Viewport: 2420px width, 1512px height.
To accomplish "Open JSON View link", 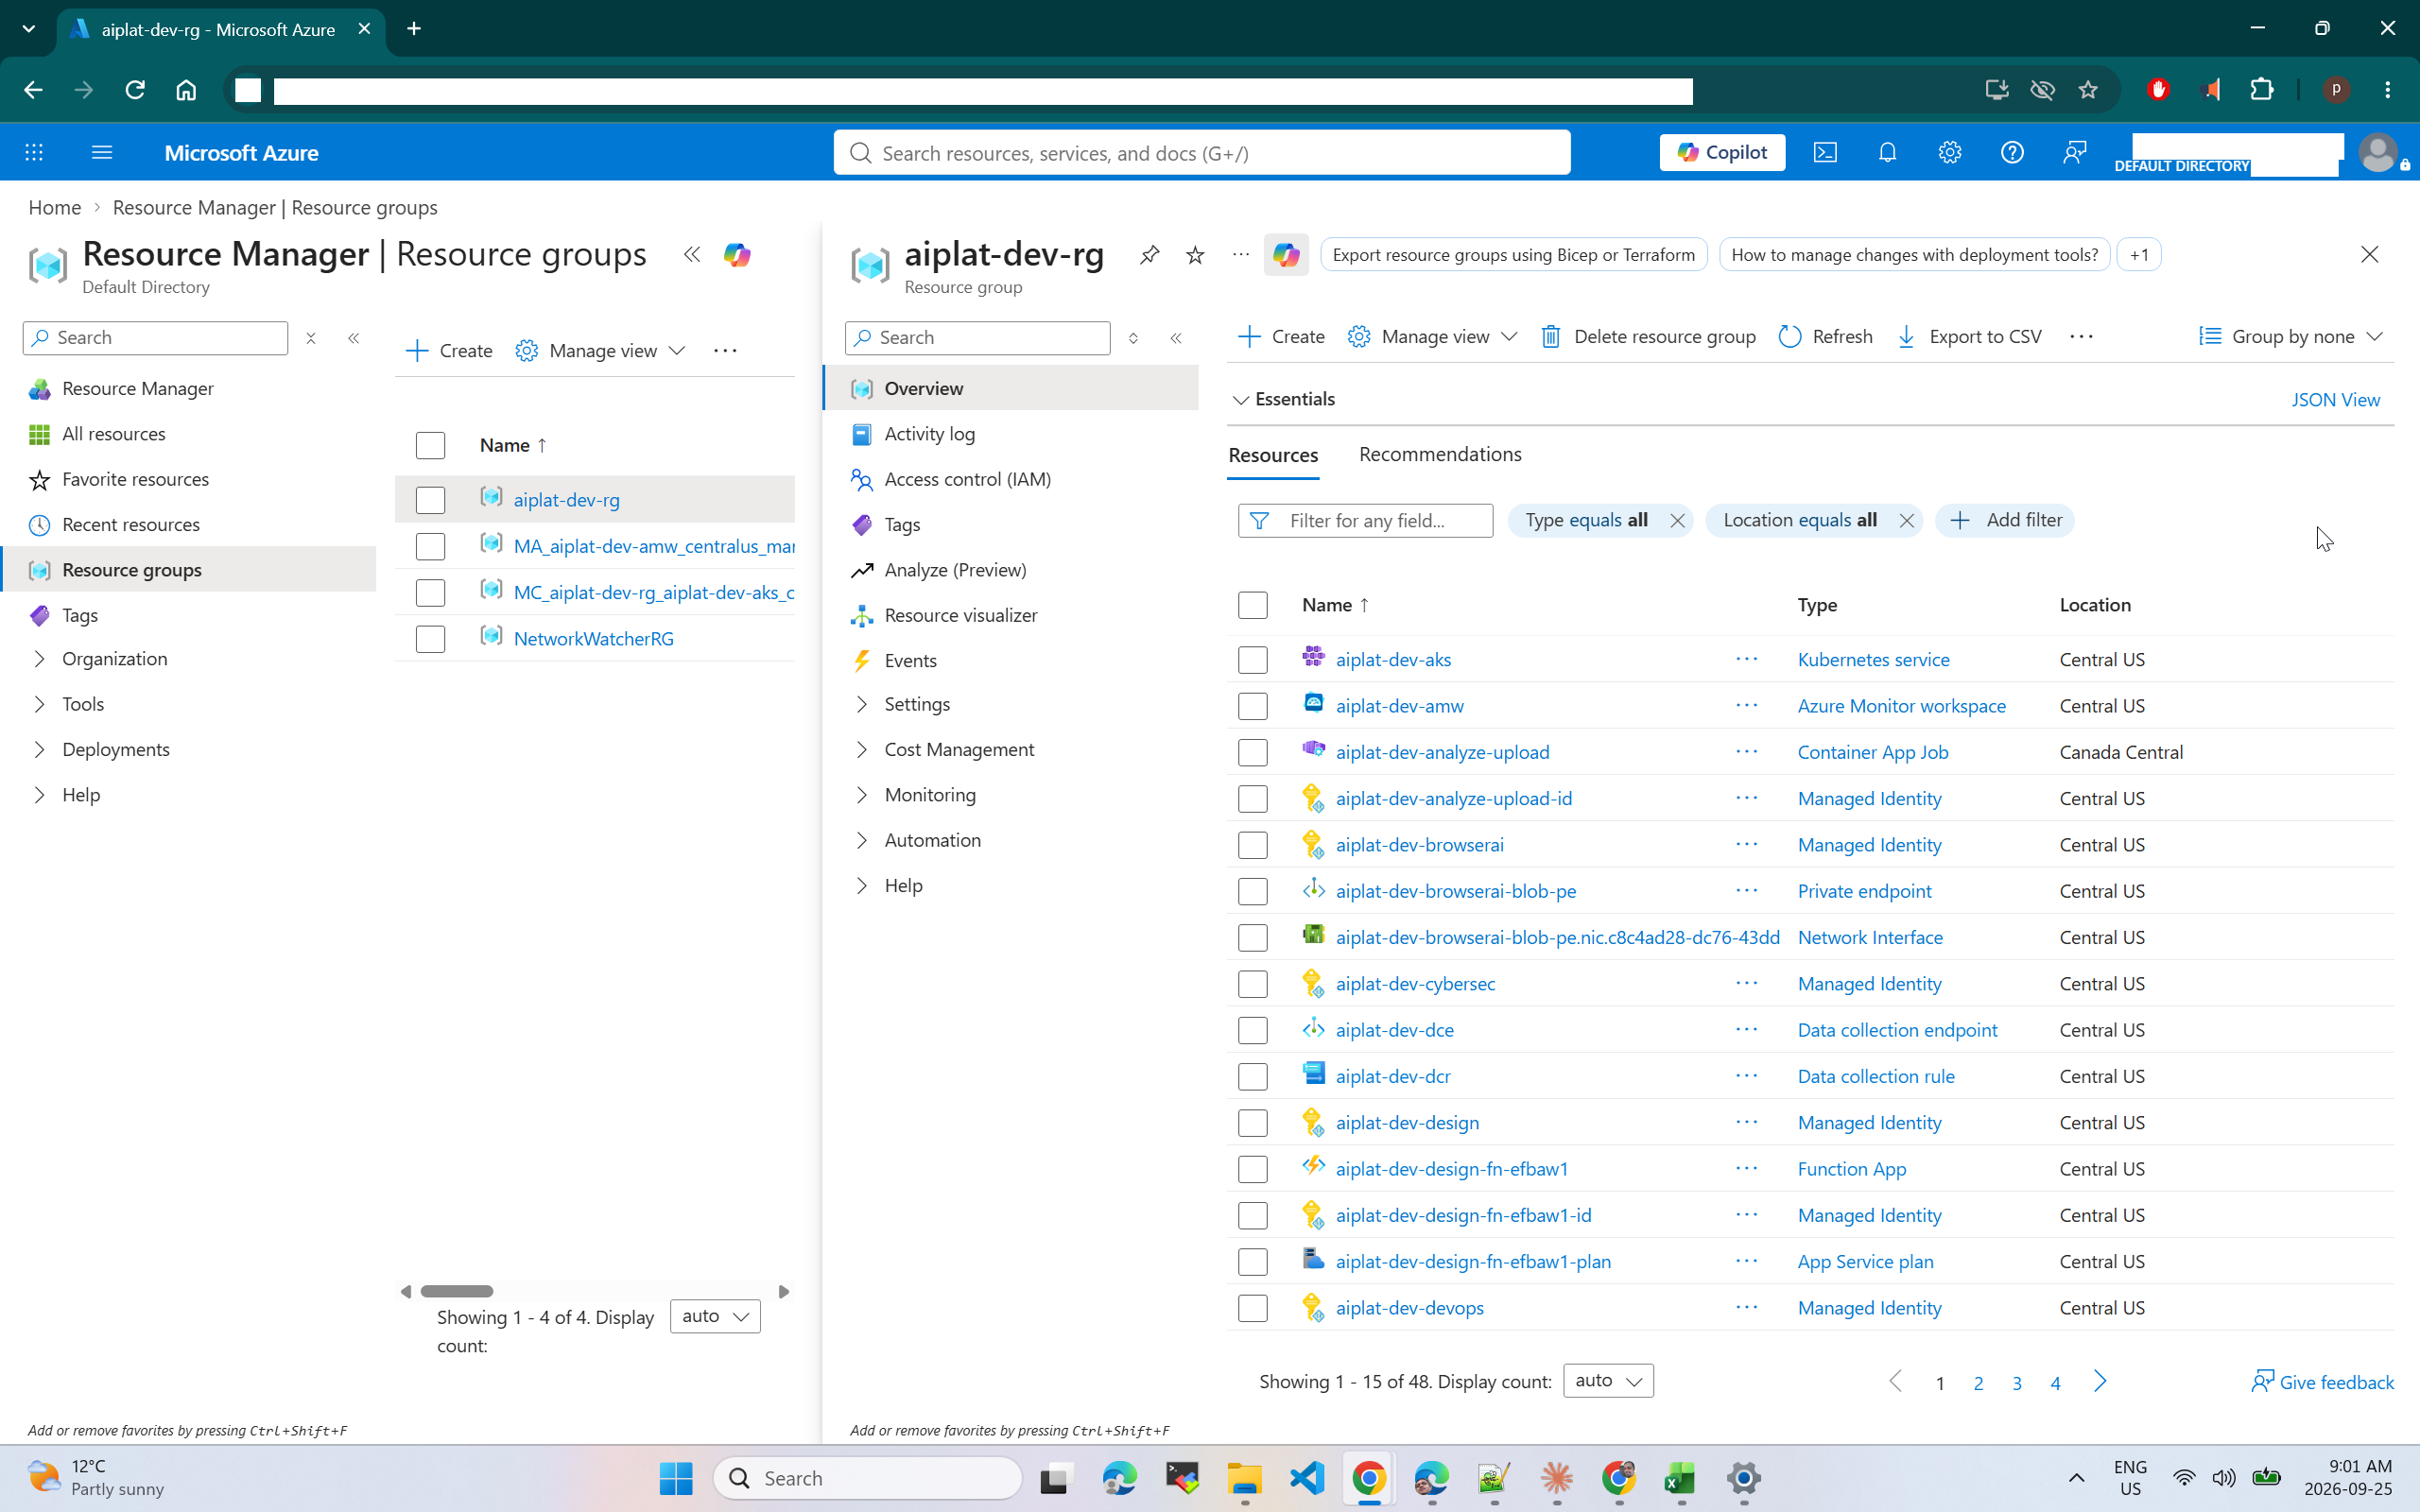I will 2335,399.
